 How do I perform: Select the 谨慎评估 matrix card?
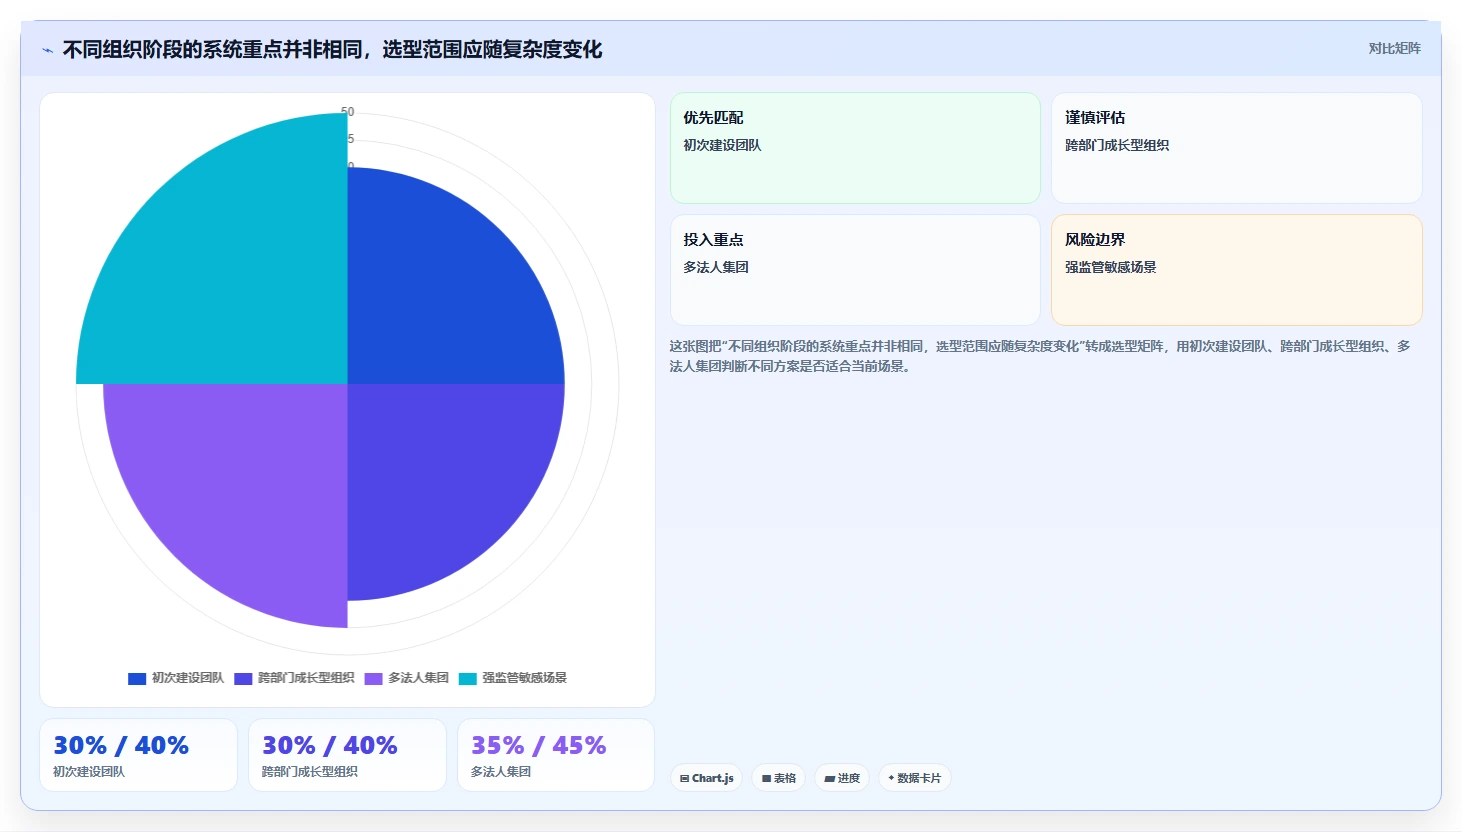pos(1236,148)
